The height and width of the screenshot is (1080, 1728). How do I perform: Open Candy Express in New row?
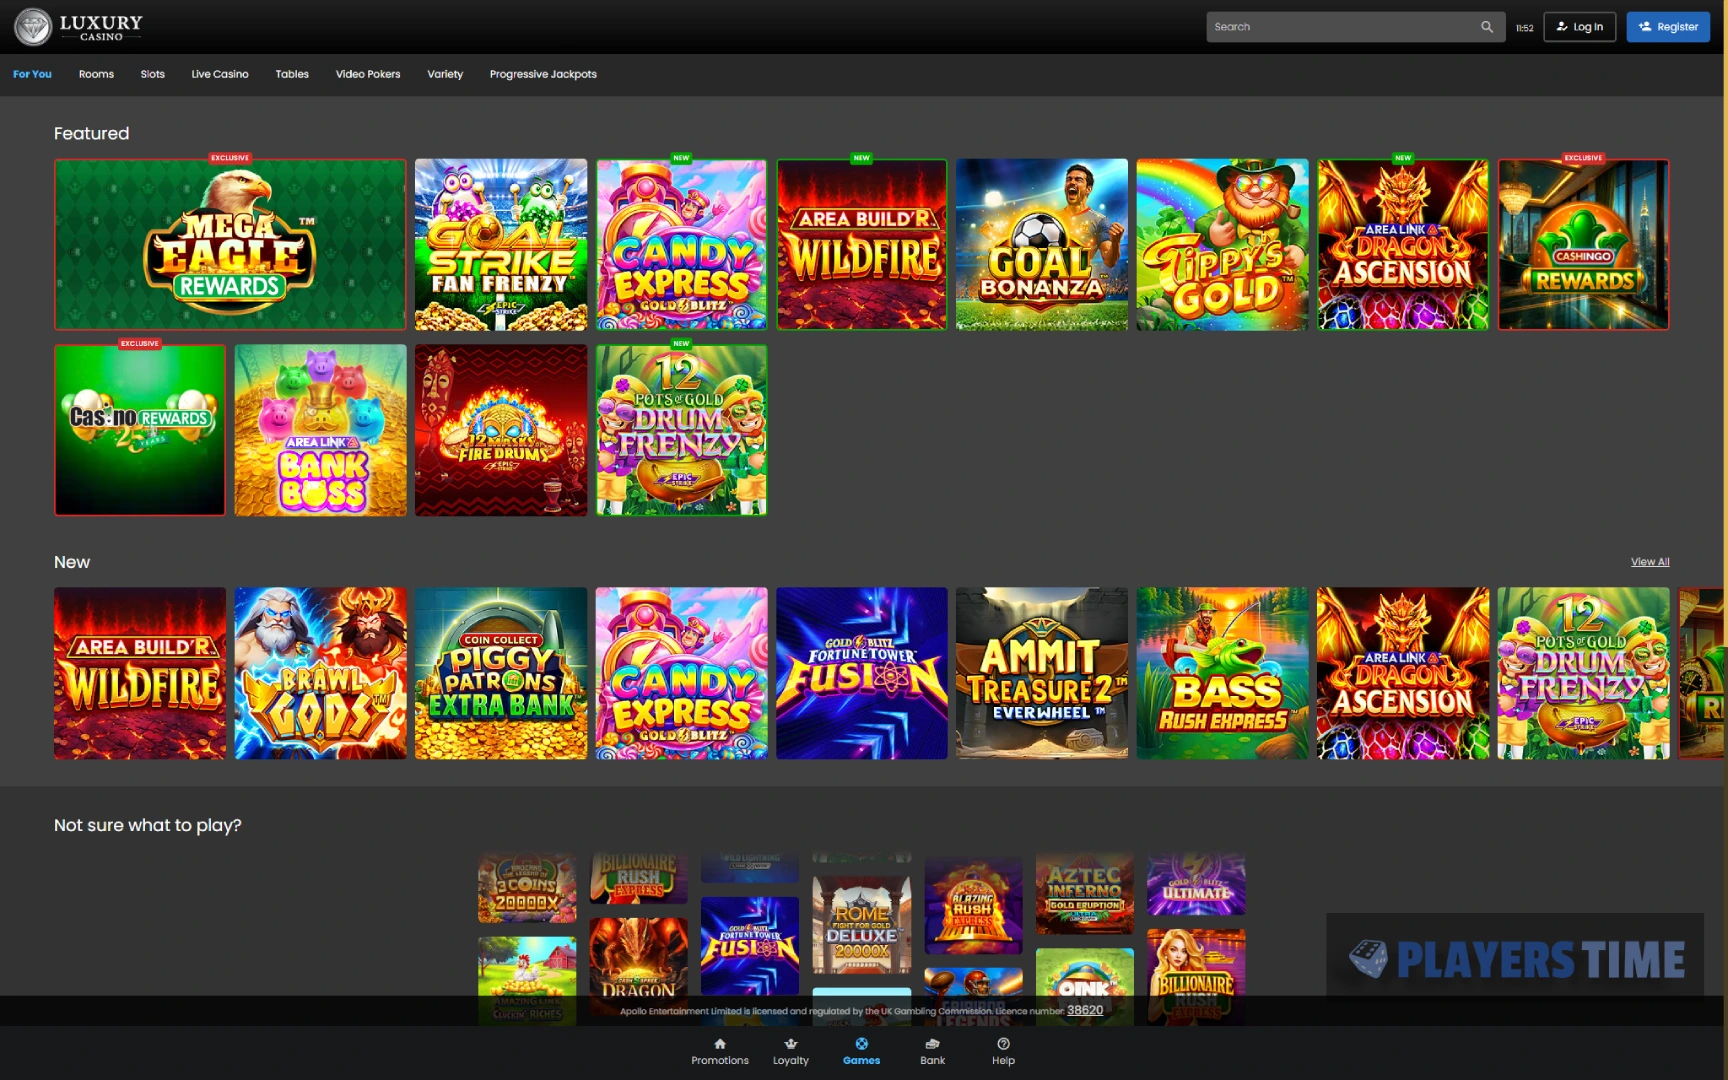click(x=682, y=673)
